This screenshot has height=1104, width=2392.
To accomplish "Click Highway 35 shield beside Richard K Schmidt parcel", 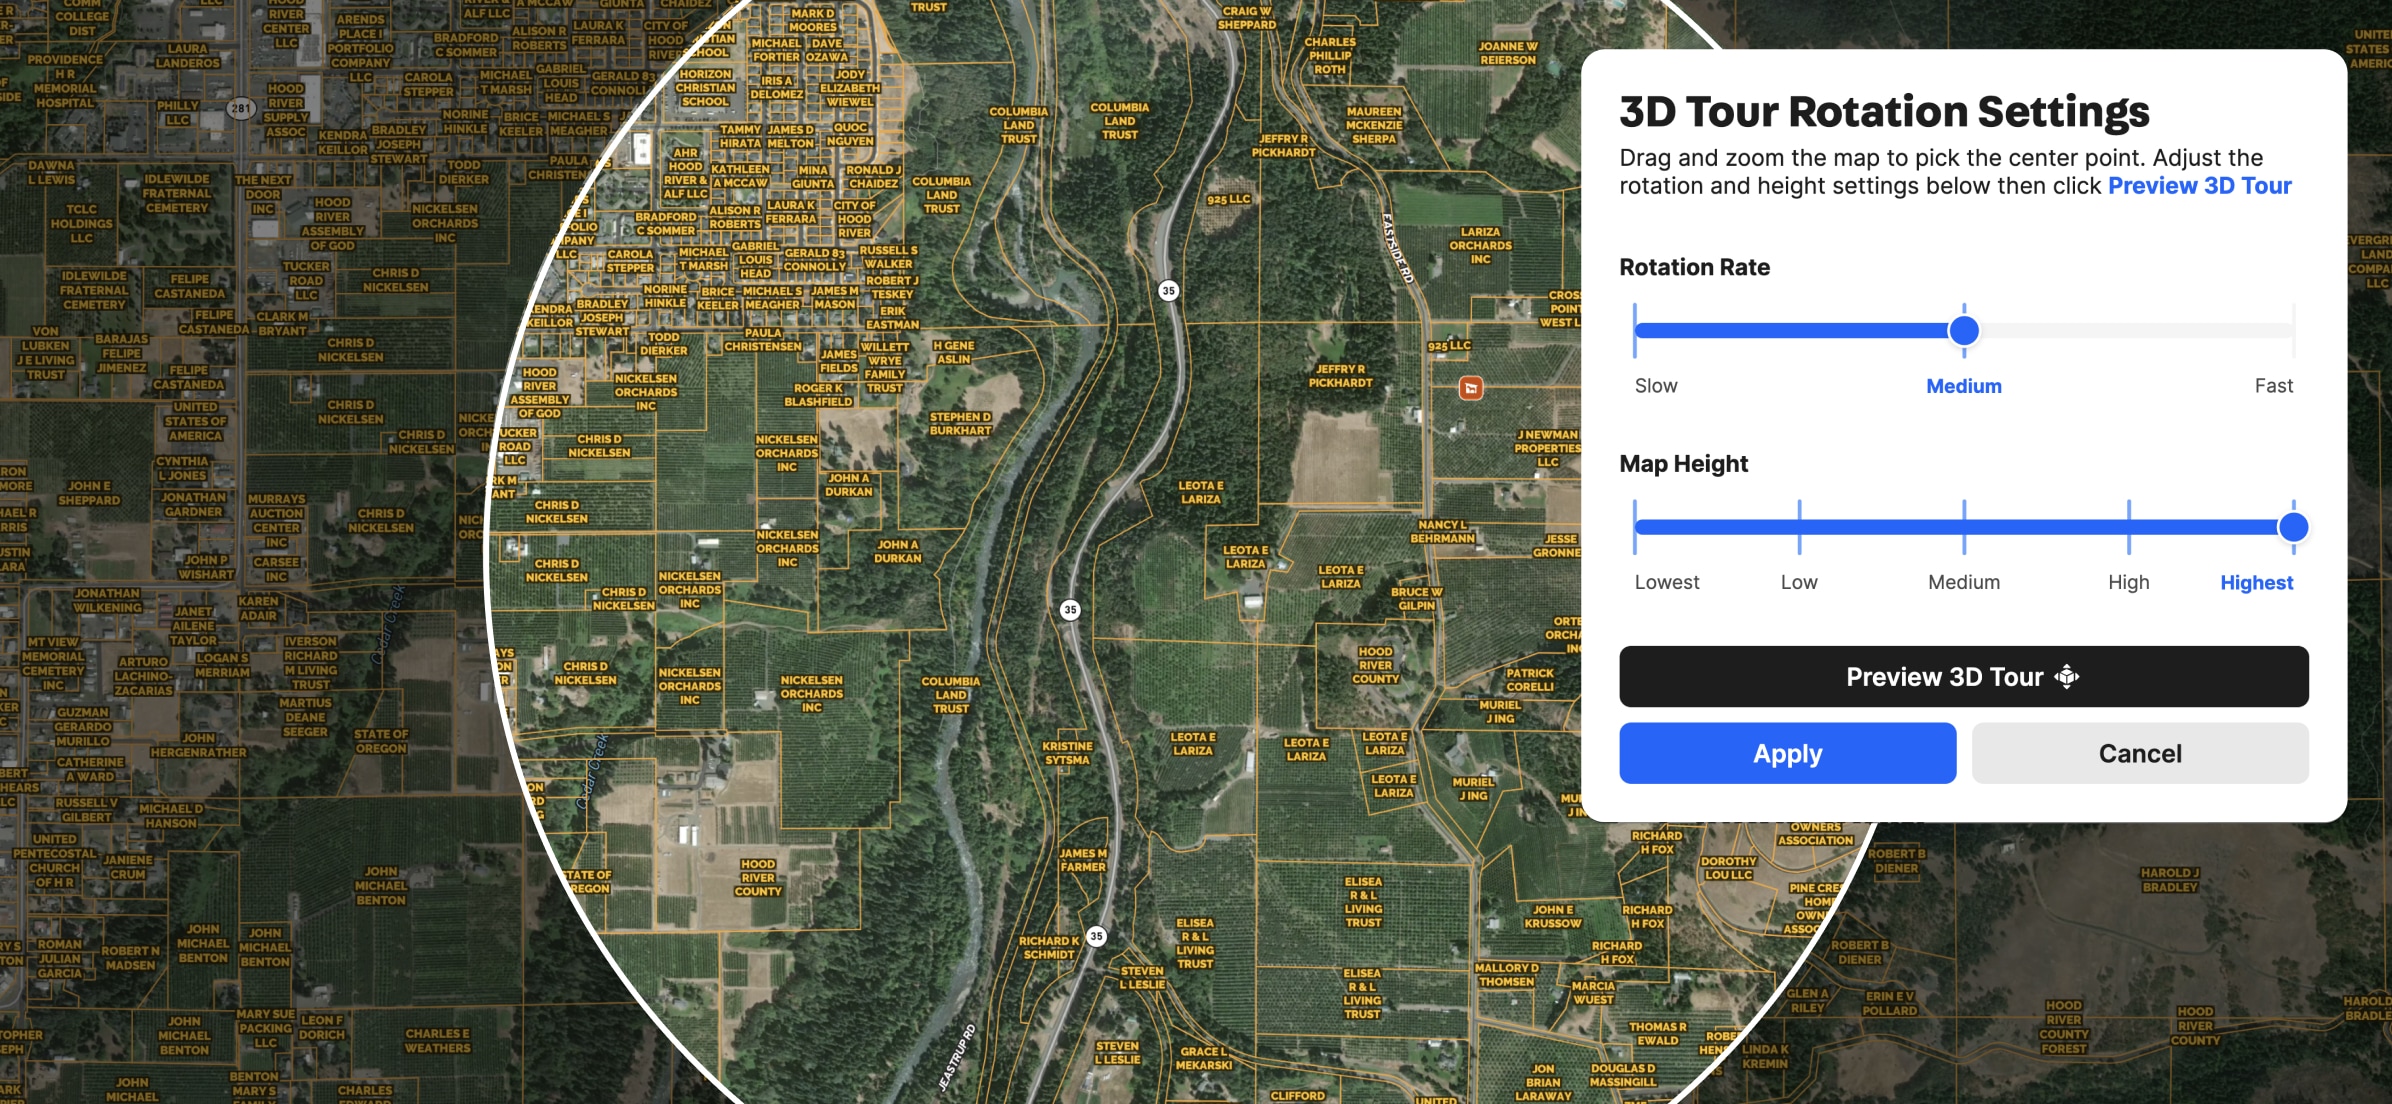I will pos(1097,936).
